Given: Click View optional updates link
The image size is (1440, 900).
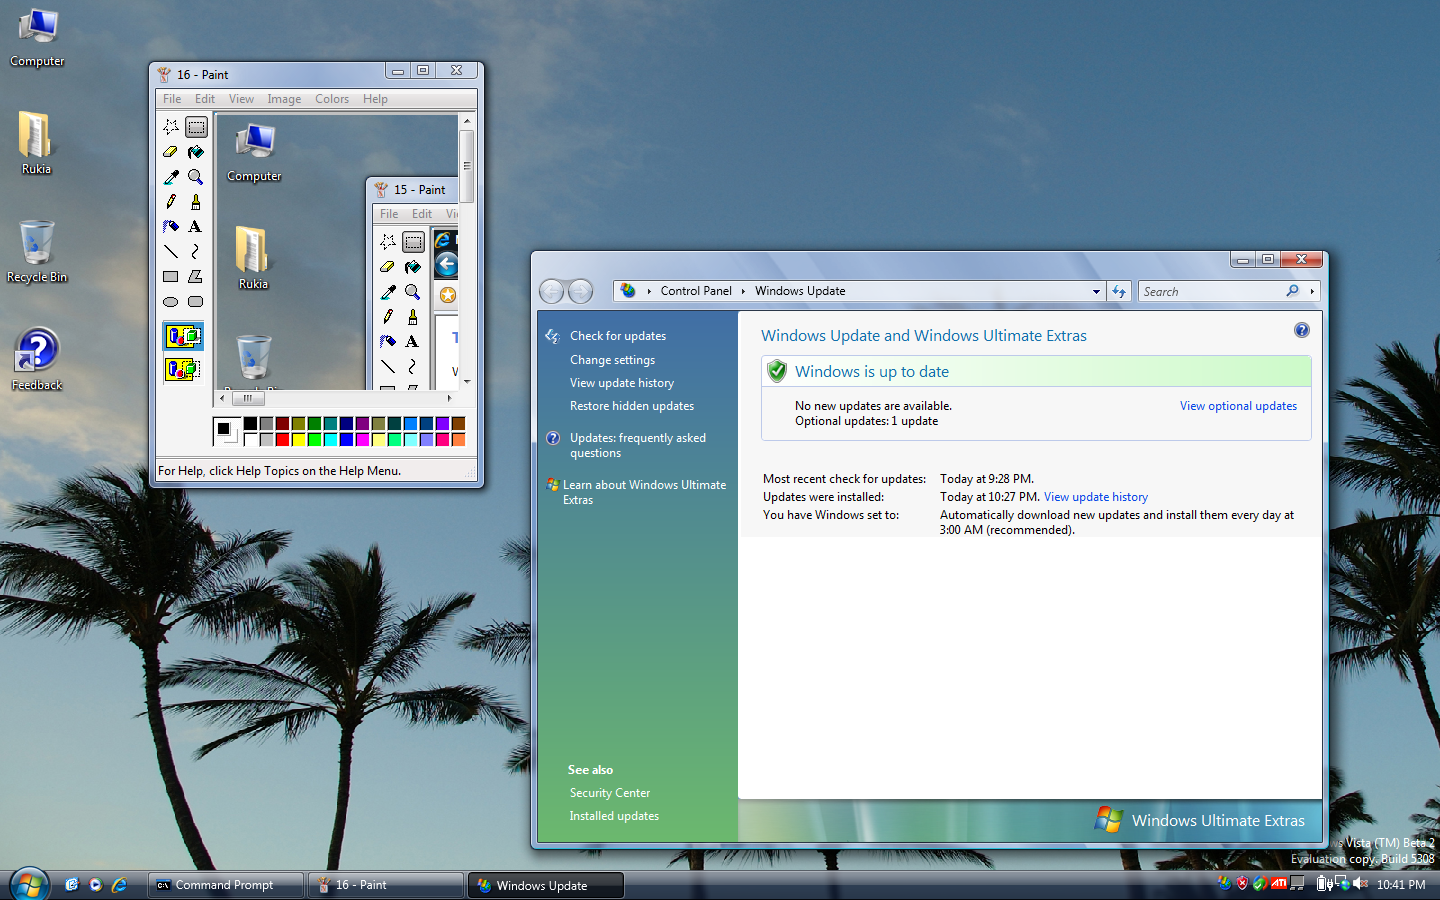Looking at the screenshot, I should pos(1238,406).
